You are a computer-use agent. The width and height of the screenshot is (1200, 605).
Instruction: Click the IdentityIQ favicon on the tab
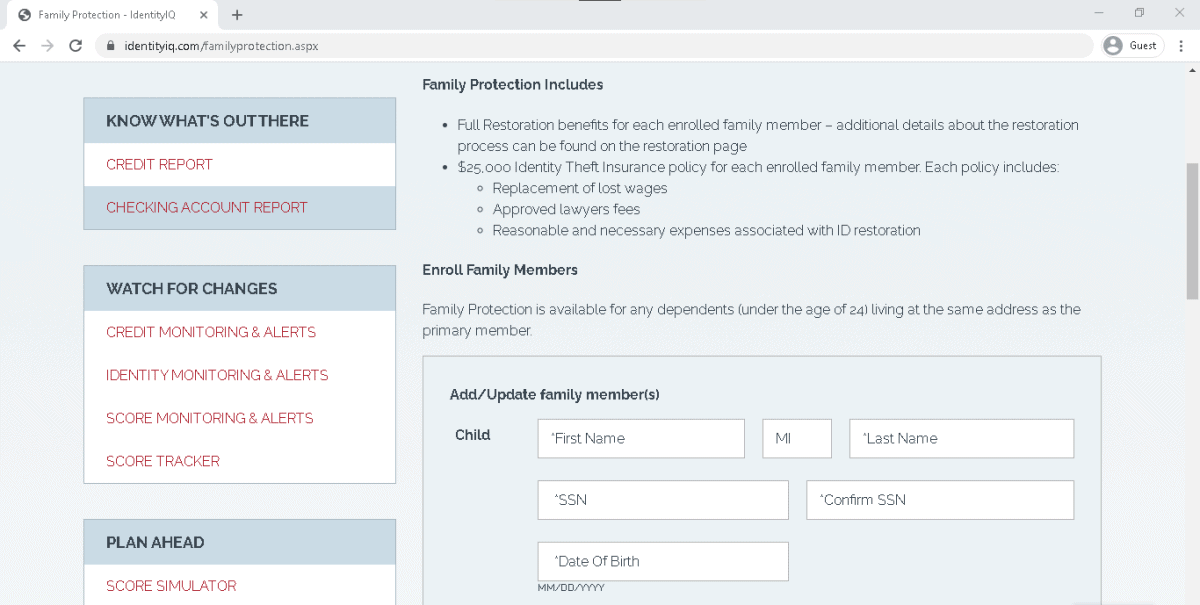click(22, 15)
